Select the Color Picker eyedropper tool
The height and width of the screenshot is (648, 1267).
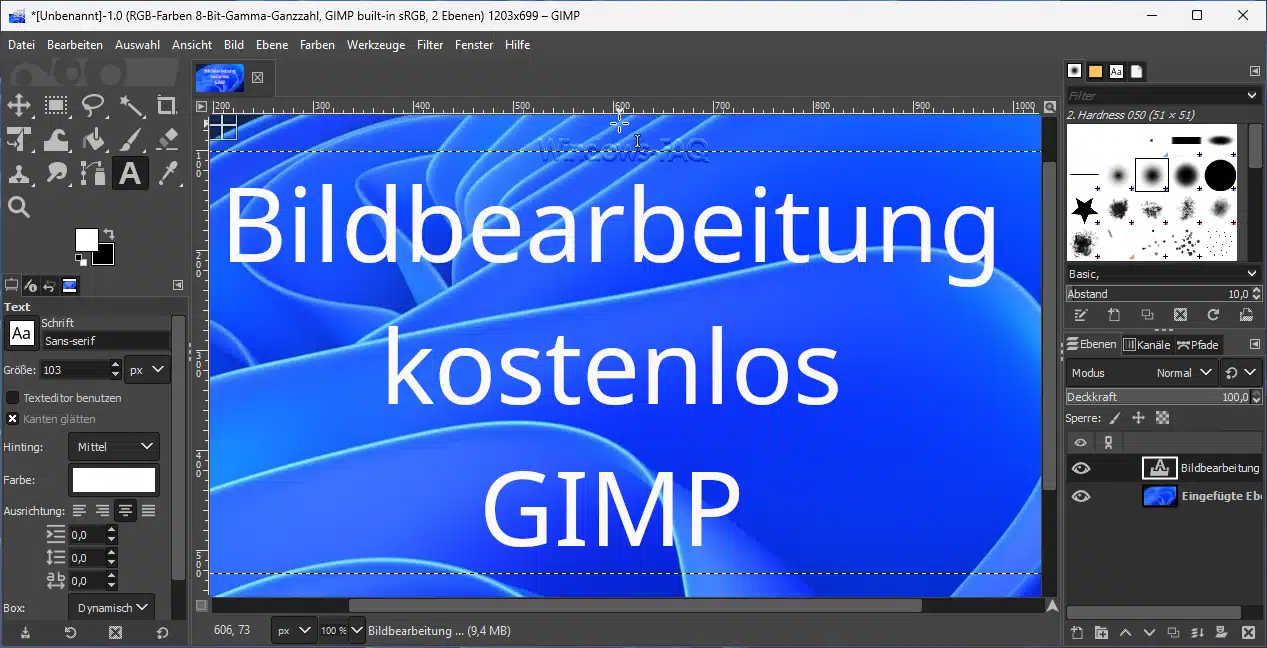click(167, 173)
